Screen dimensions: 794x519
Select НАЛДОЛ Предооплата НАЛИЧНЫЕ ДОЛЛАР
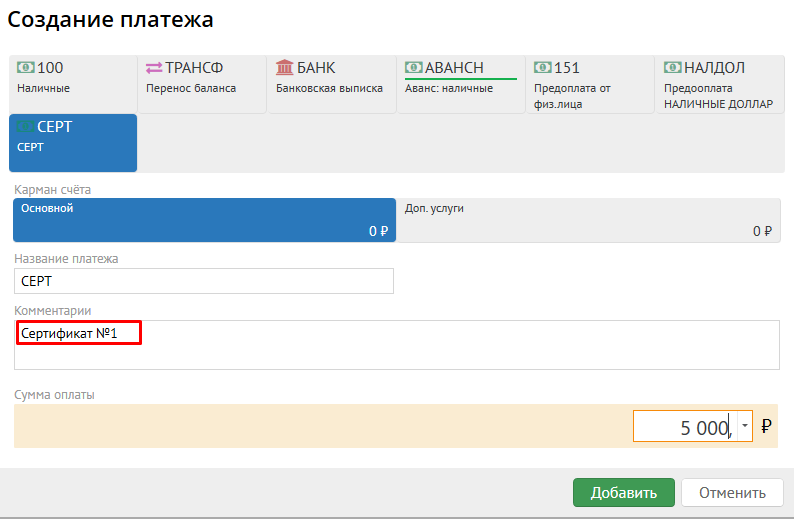click(x=720, y=84)
